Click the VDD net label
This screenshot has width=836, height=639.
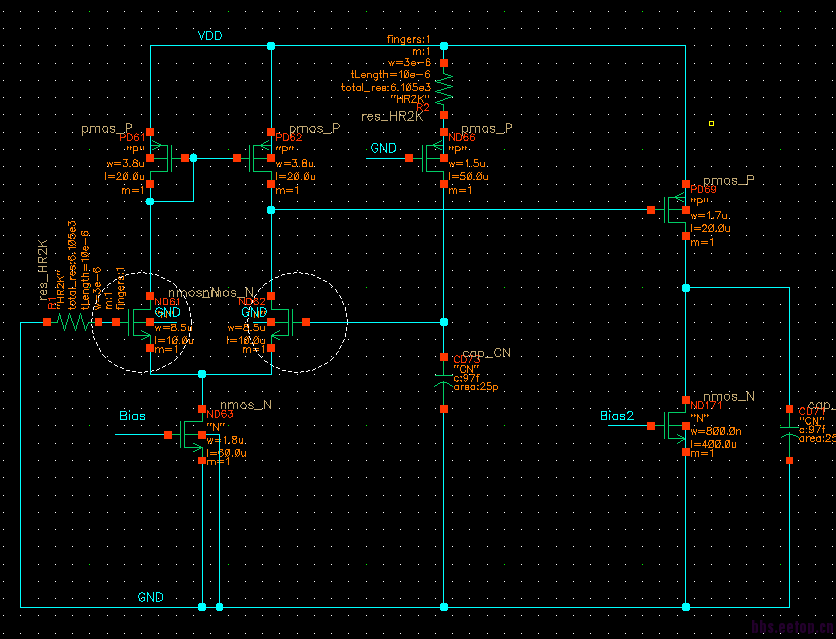click(x=210, y=36)
